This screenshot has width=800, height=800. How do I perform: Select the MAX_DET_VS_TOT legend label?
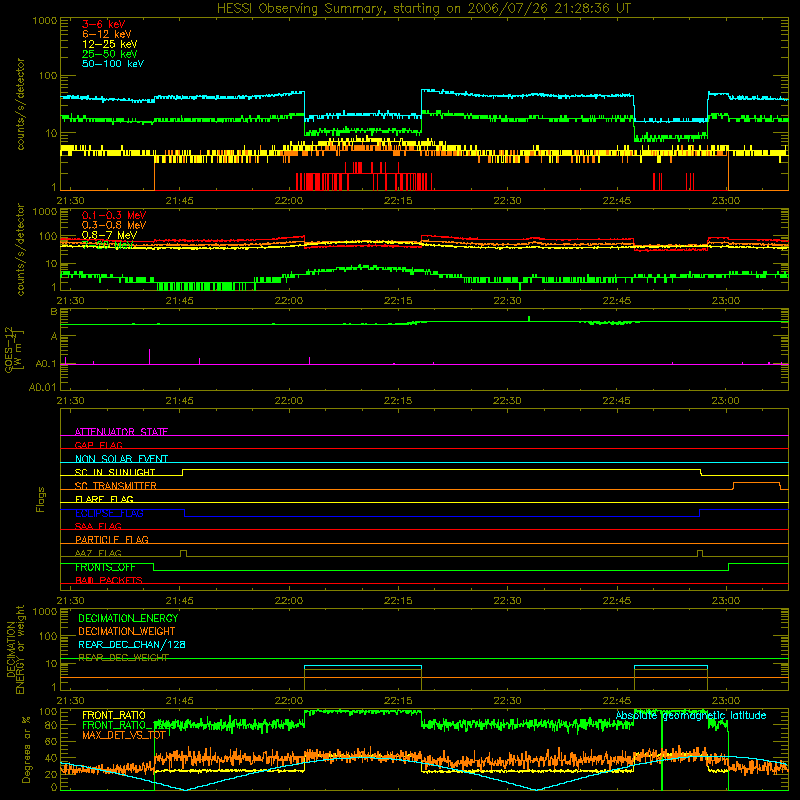coord(123,735)
